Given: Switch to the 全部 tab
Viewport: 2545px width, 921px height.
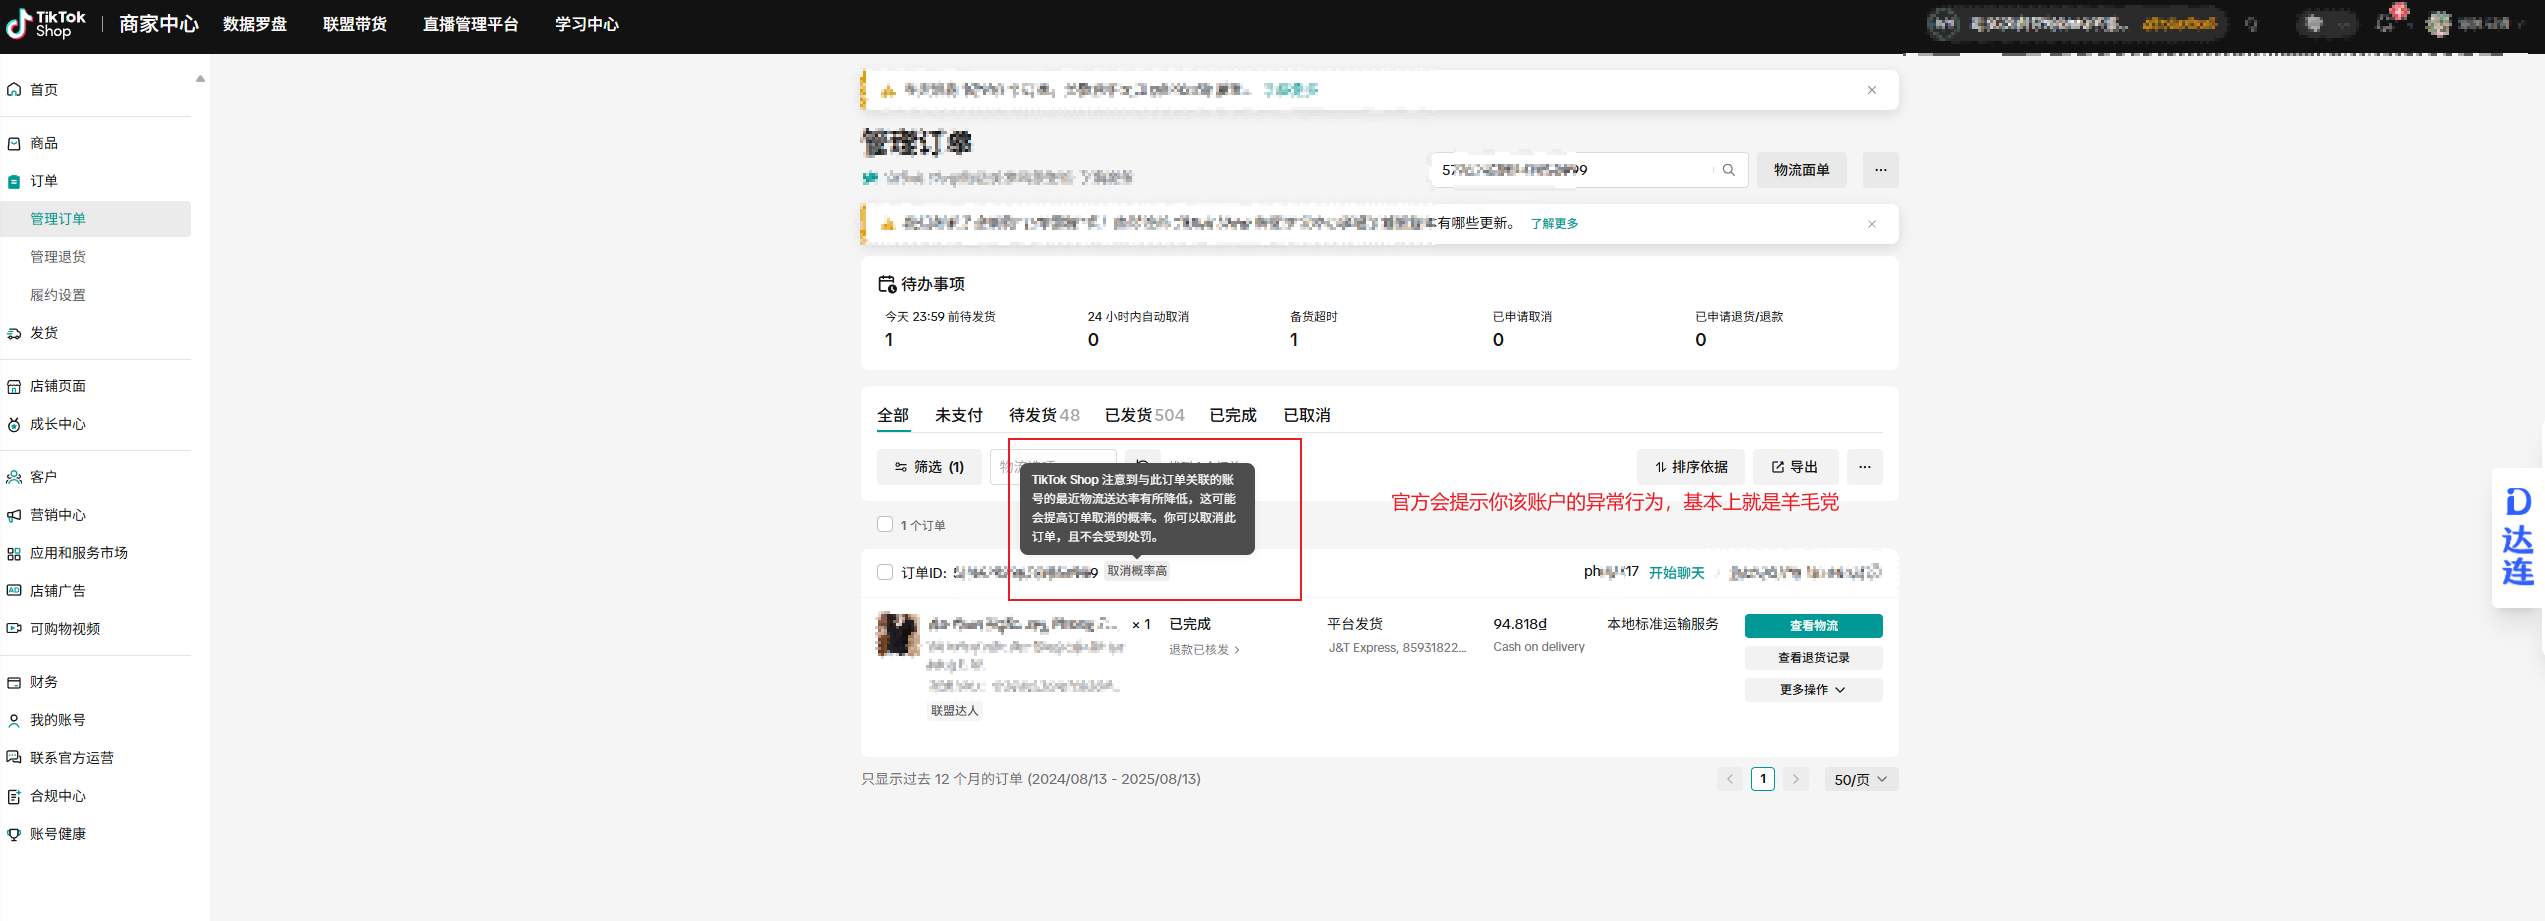Looking at the screenshot, I should point(893,415).
